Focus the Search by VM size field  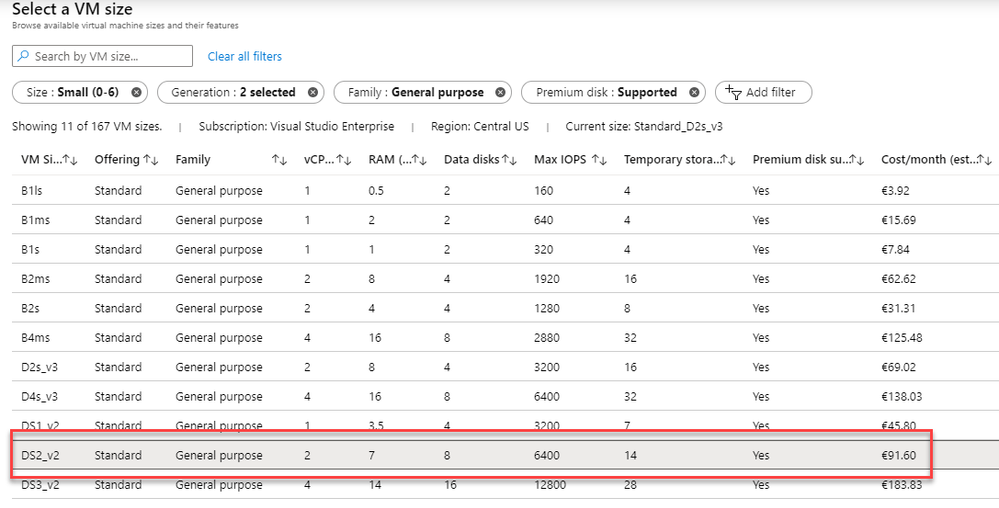coord(103,56)
